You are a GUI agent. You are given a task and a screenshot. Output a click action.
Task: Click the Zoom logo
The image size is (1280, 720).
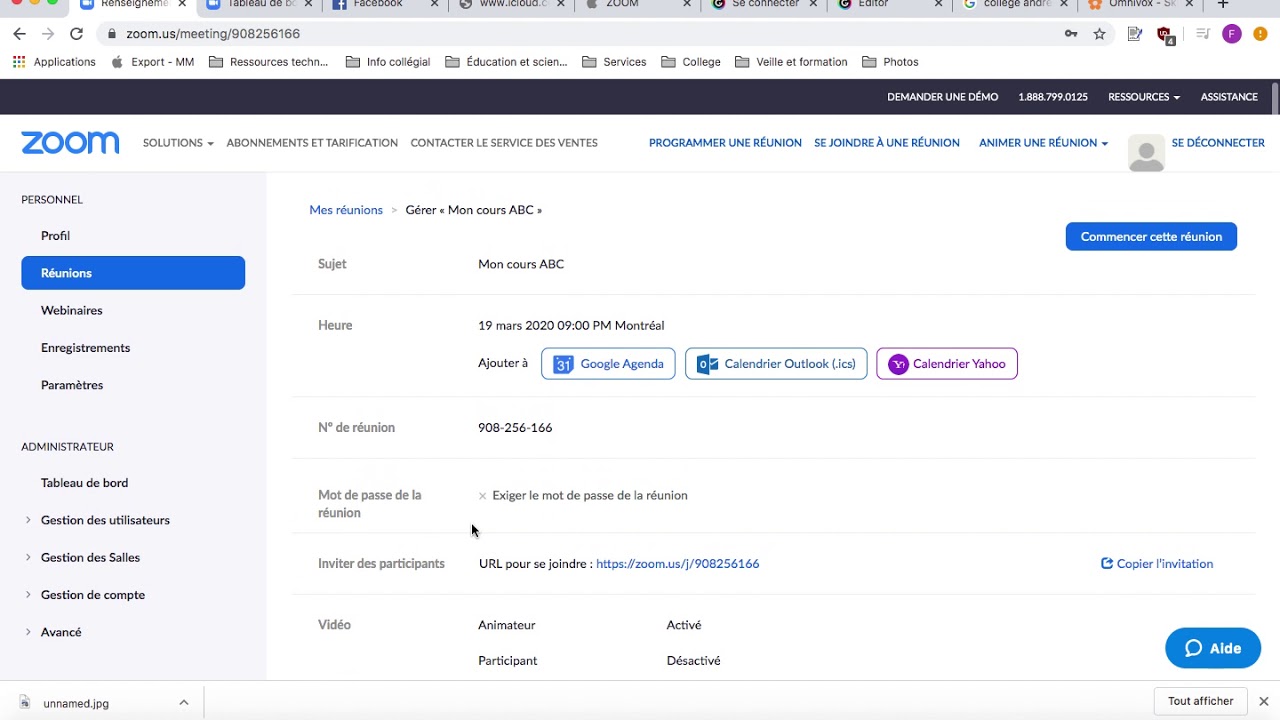[x=70, y=143]
